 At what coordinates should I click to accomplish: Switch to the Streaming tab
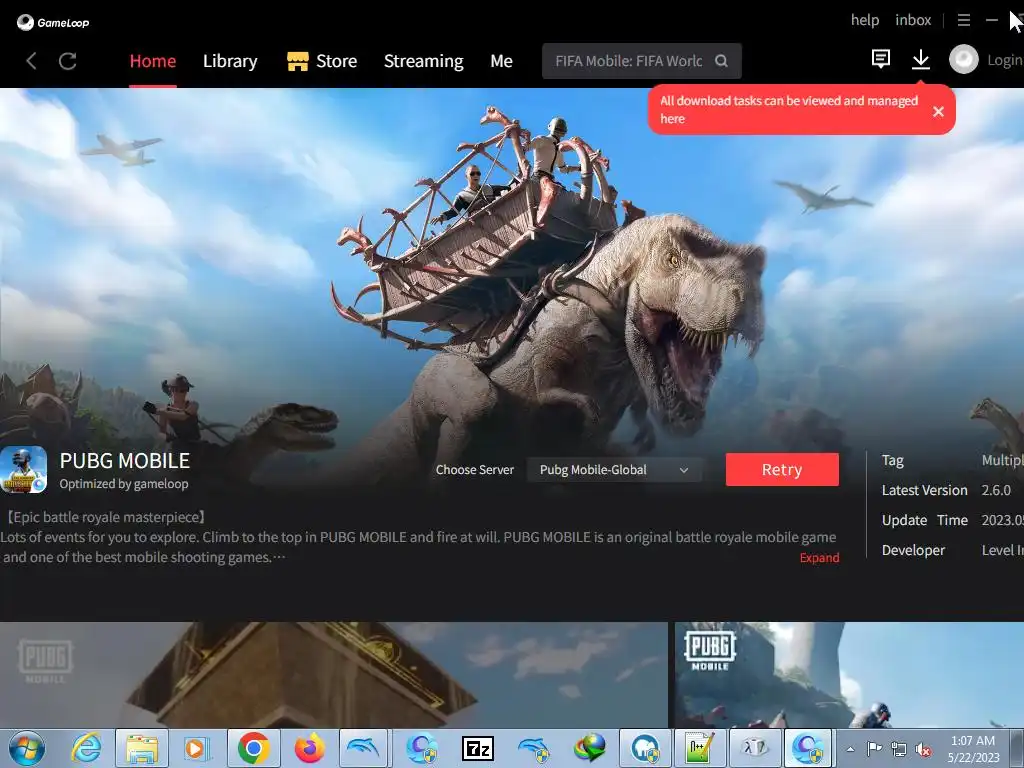coord(423,61)
